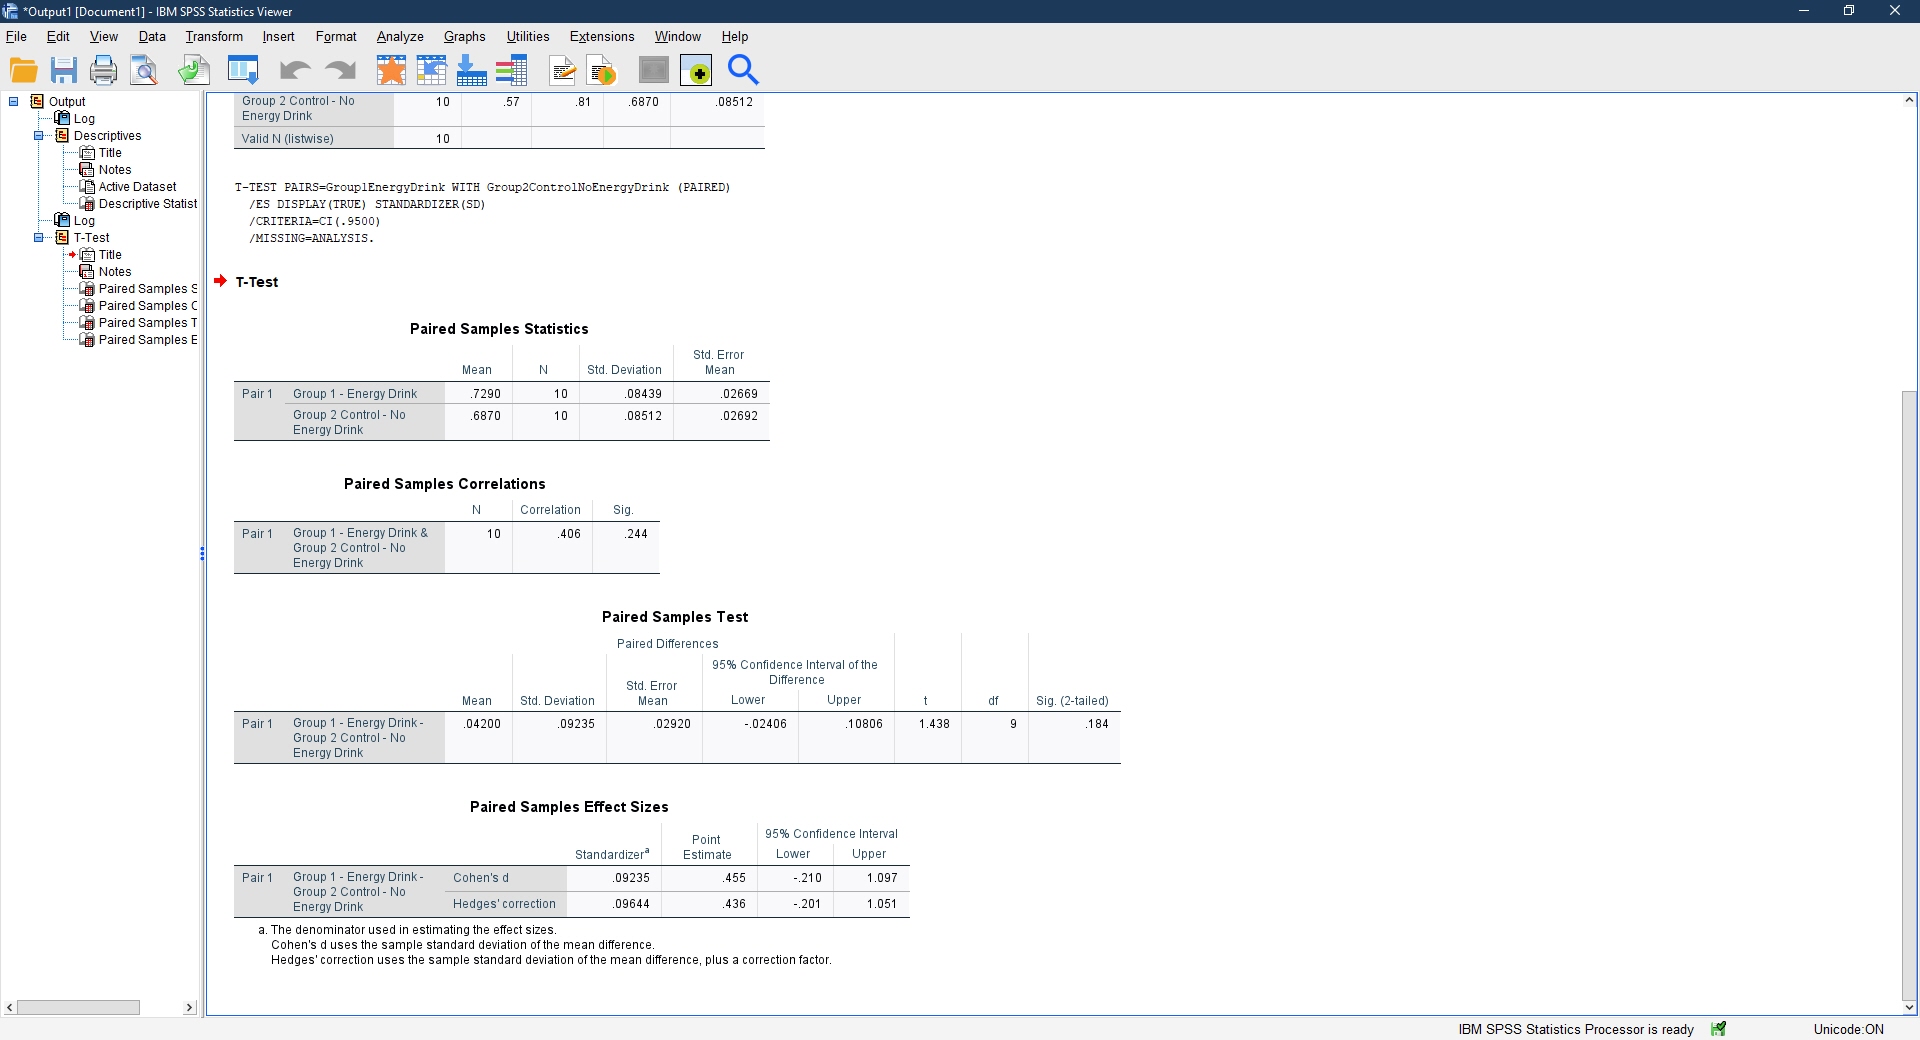1920x1040 pixels.
Task: Open the File menu
Action: tap(16, 36)
